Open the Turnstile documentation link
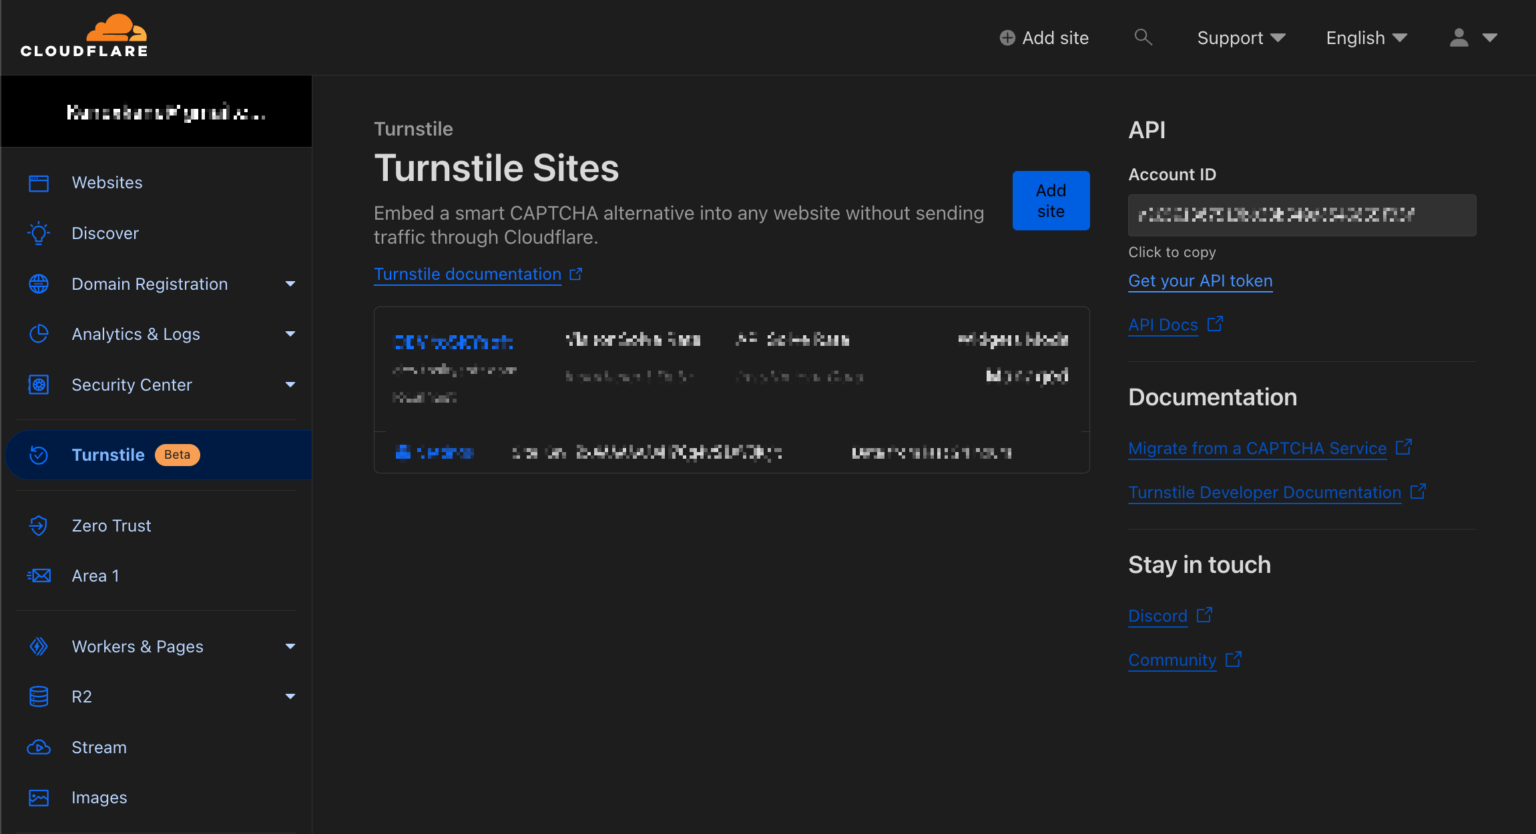 pyautogui.click(x=467, y=274)
